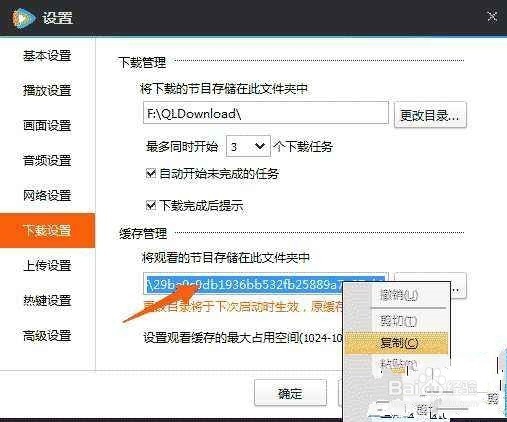Viewport: 507px width, 422px height.
Task: Click 更改目录... for download folder
Action: [430, 115]
